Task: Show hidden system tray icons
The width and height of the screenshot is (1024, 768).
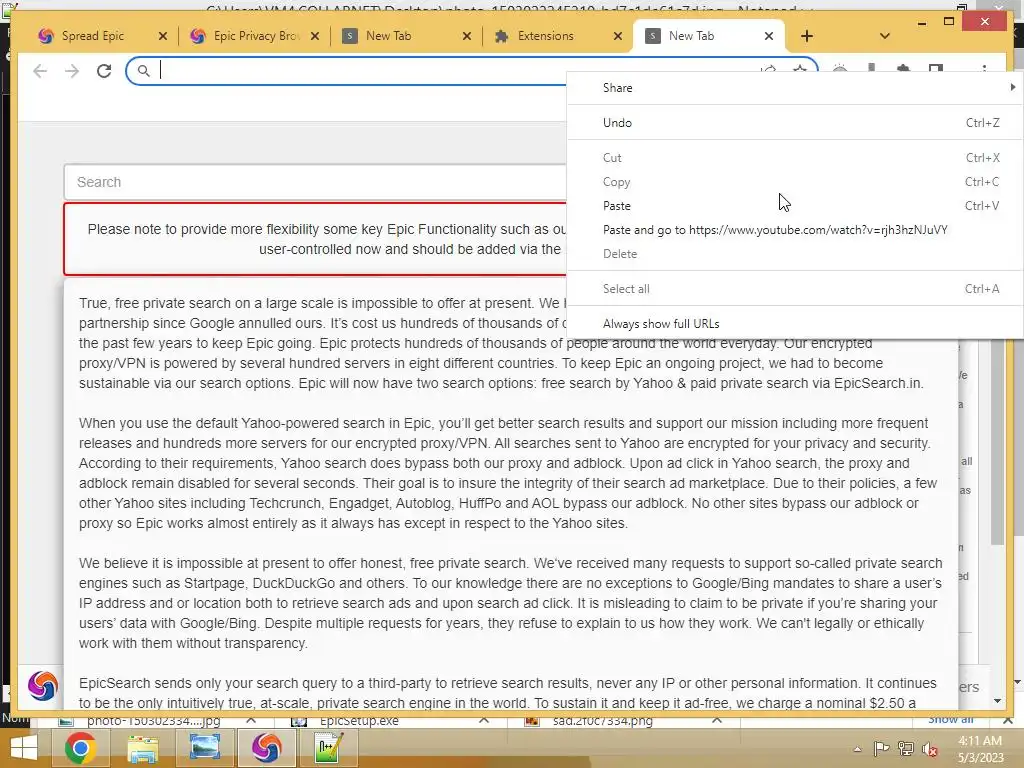Action: click(857, 749)
